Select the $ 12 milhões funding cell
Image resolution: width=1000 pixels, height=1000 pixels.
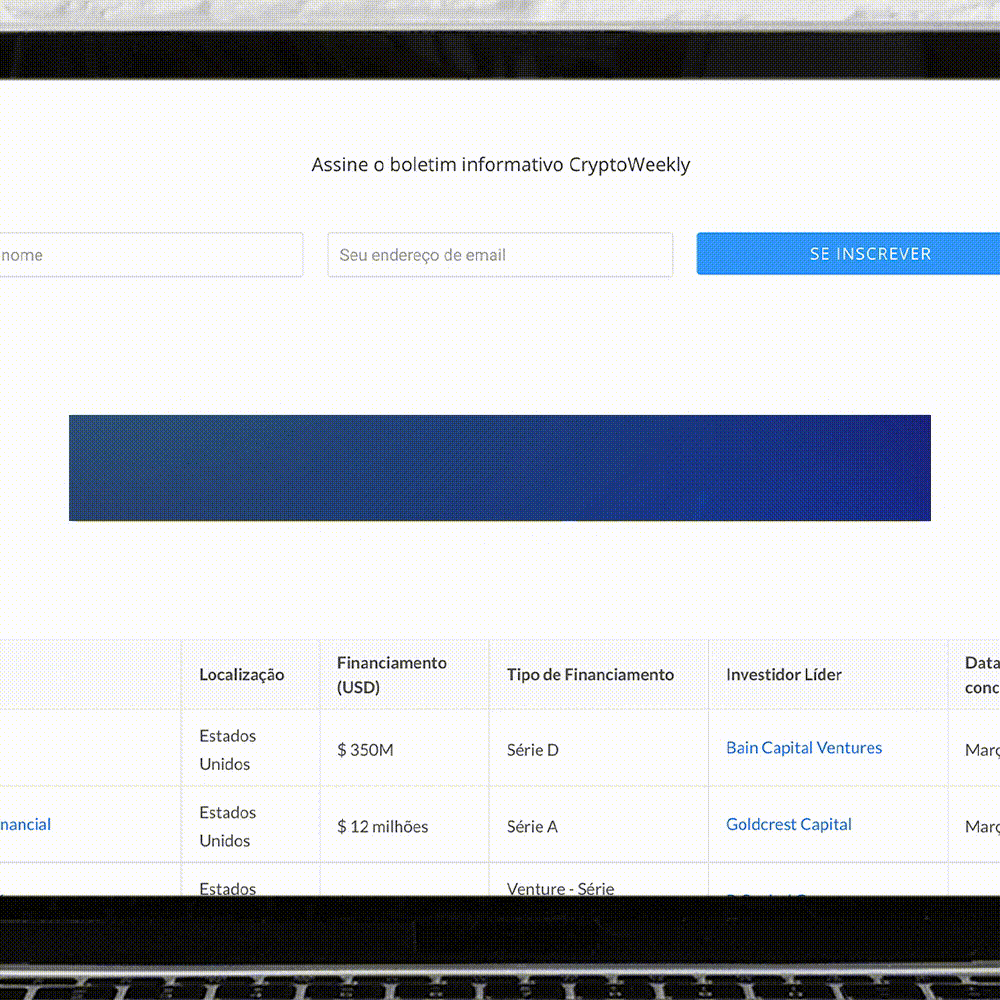(382, 827)
